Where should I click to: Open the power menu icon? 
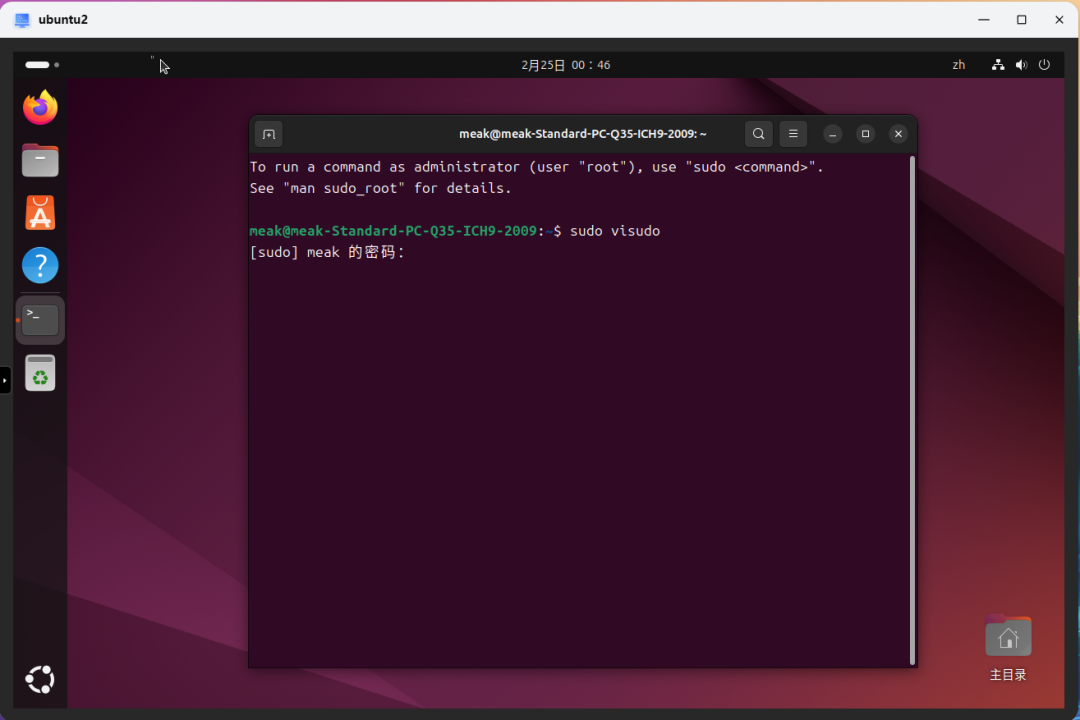(1044, 65)
